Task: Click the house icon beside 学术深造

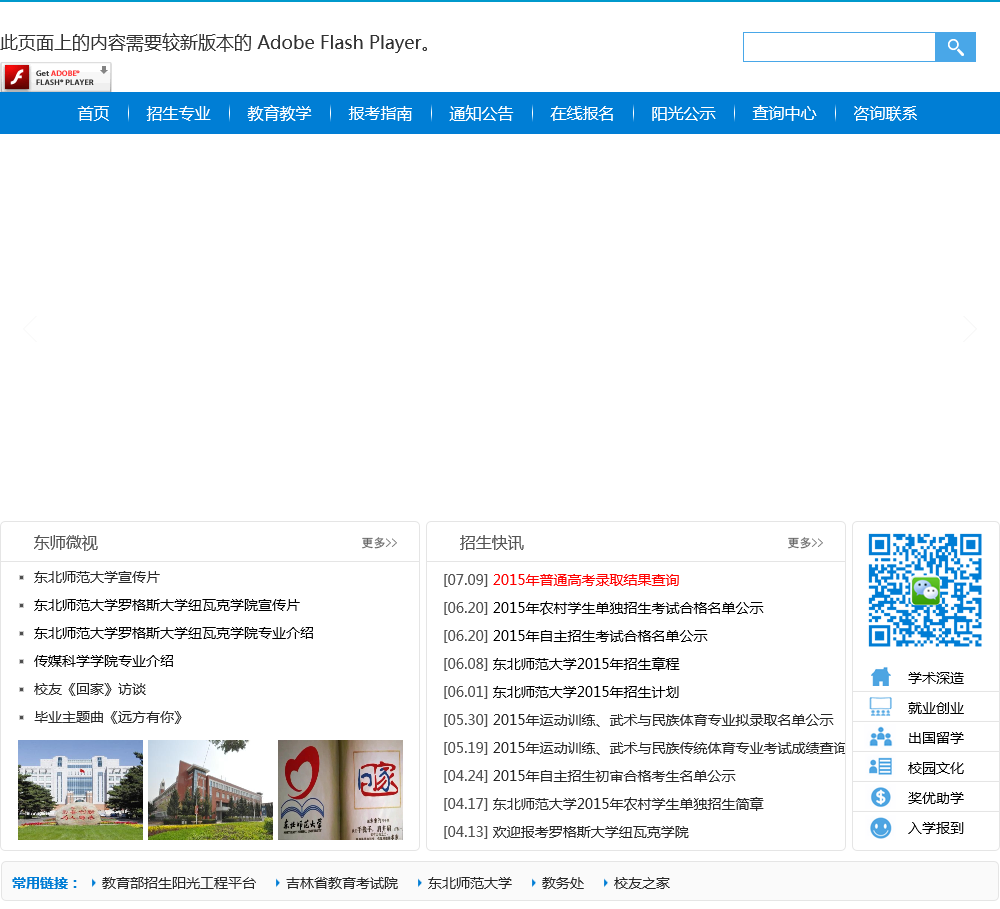Action: 880,677
